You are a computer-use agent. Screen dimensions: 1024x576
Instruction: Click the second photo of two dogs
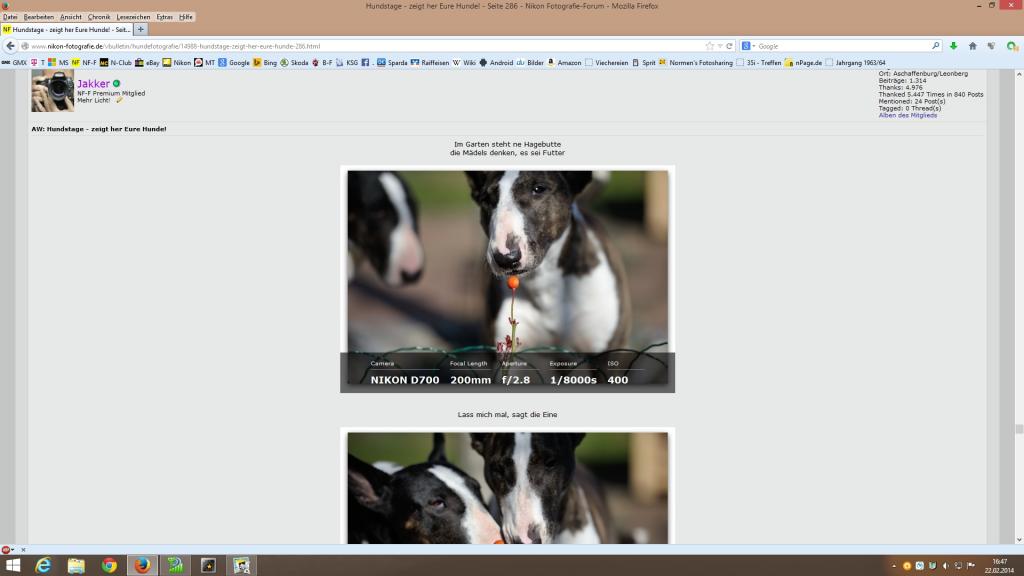click(x=507, y=486)
